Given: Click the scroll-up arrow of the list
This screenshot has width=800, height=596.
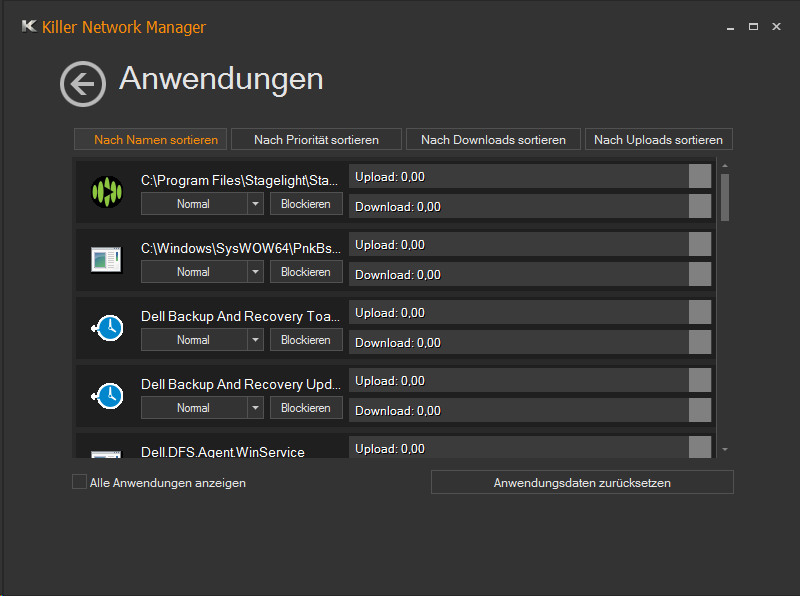Looking at the screenshot, I should coord(724,166).
